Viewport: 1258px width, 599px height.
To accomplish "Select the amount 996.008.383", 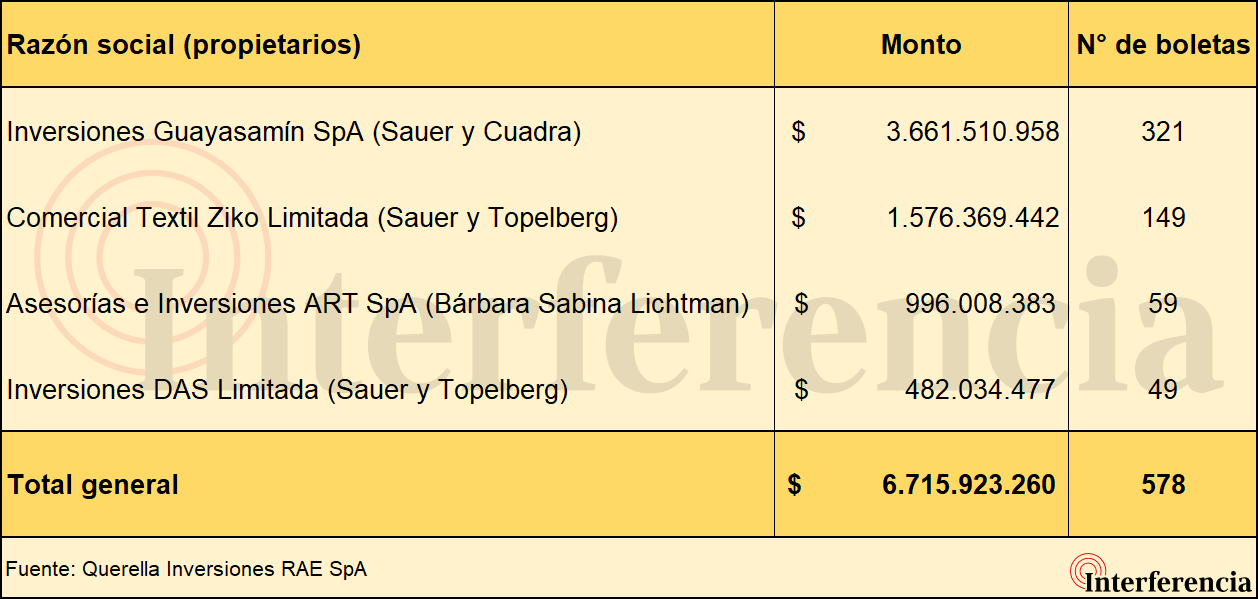I will (x=980, y=304).
